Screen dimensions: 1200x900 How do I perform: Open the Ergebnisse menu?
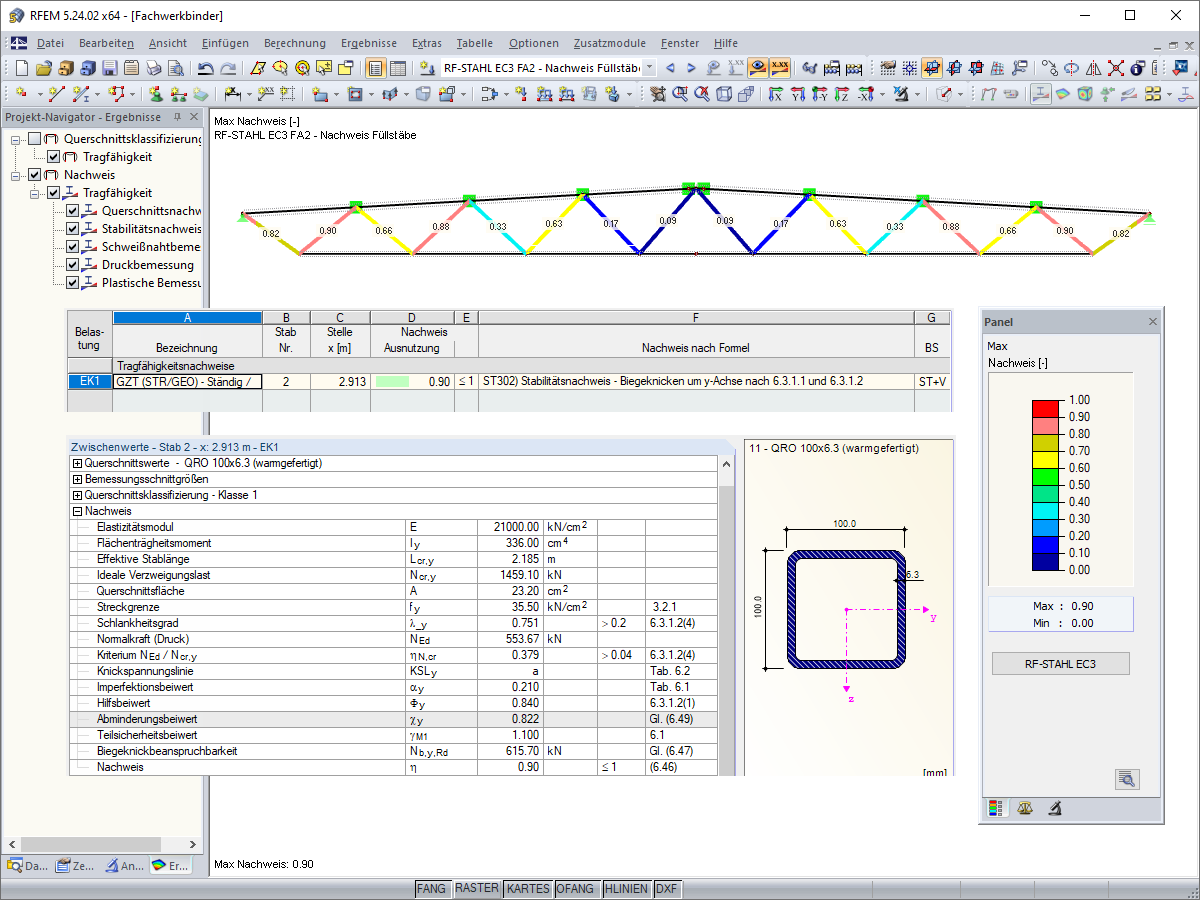point(369,43)
